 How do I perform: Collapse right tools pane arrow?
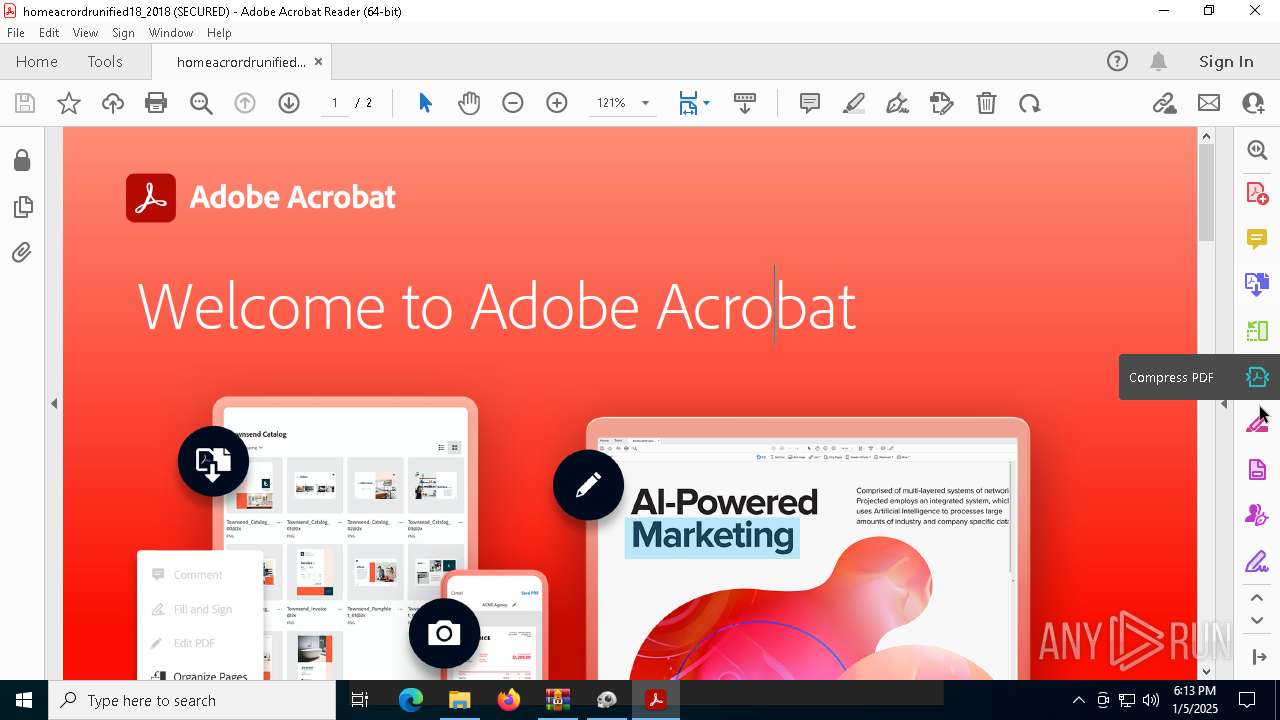pos(1224,404)
